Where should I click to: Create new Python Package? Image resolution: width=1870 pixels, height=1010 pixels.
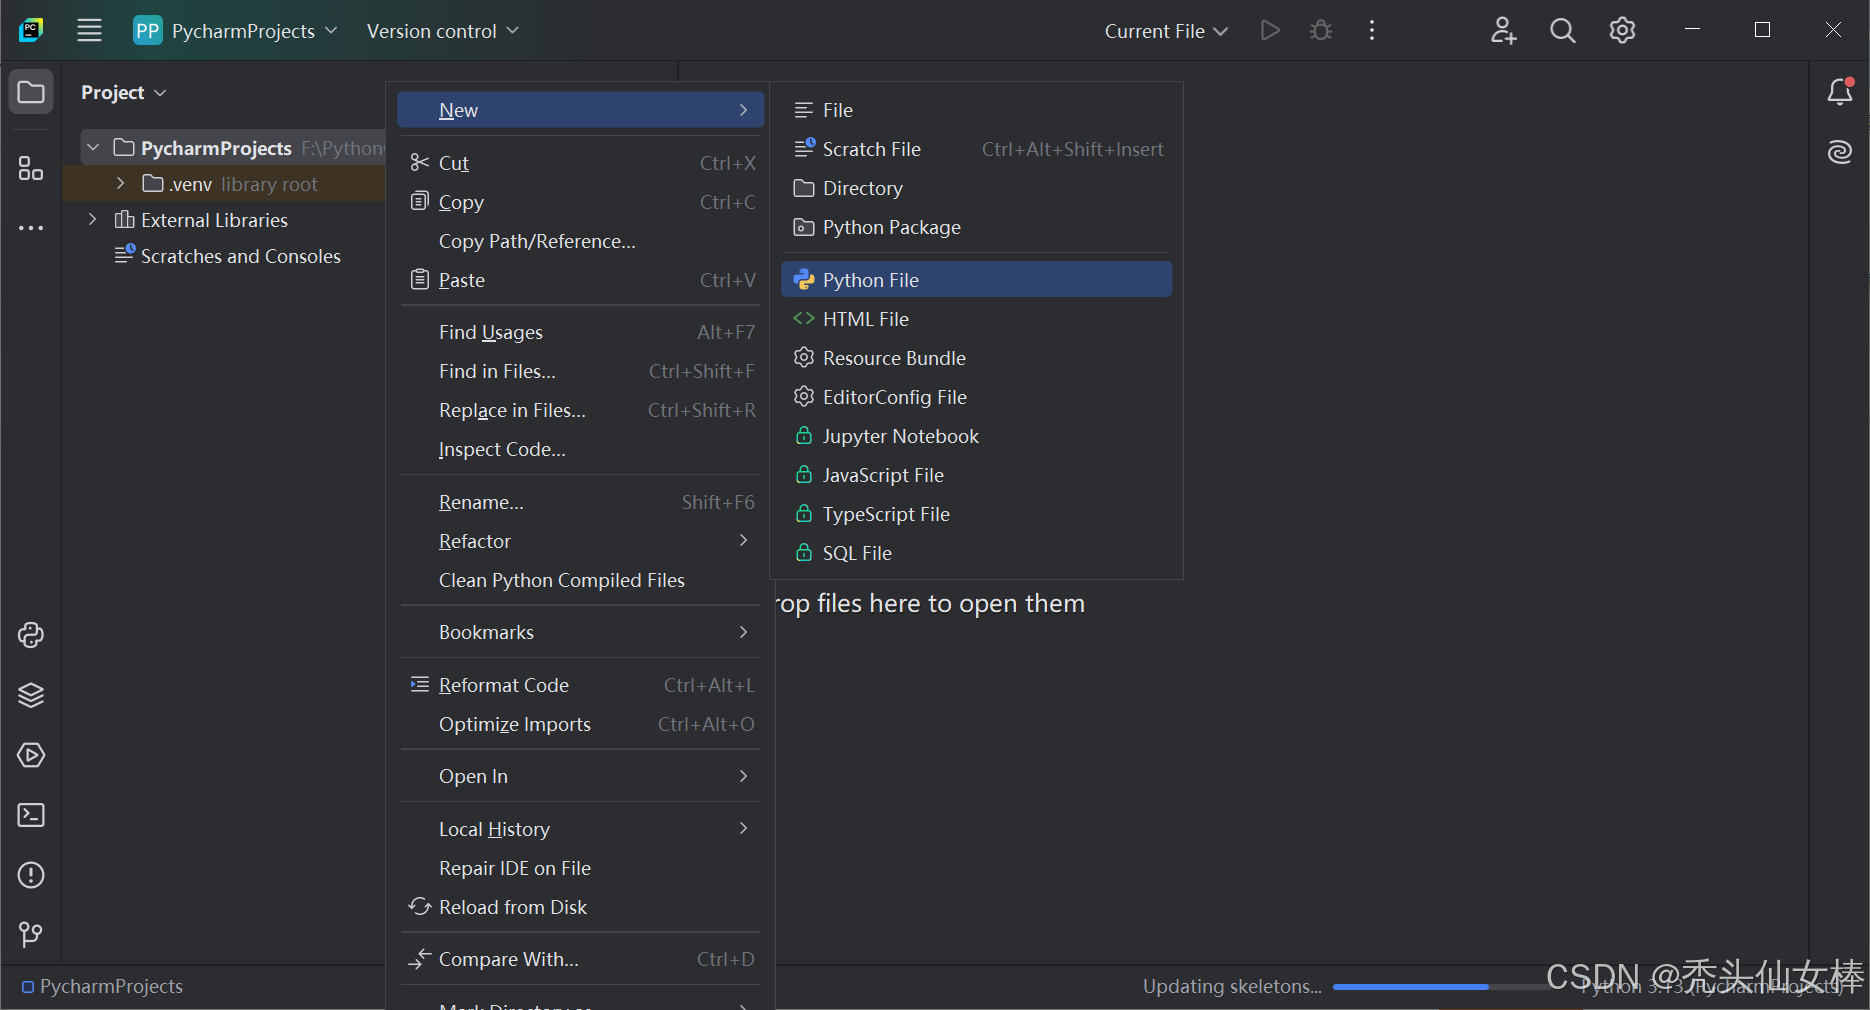[x=976, y=227]
